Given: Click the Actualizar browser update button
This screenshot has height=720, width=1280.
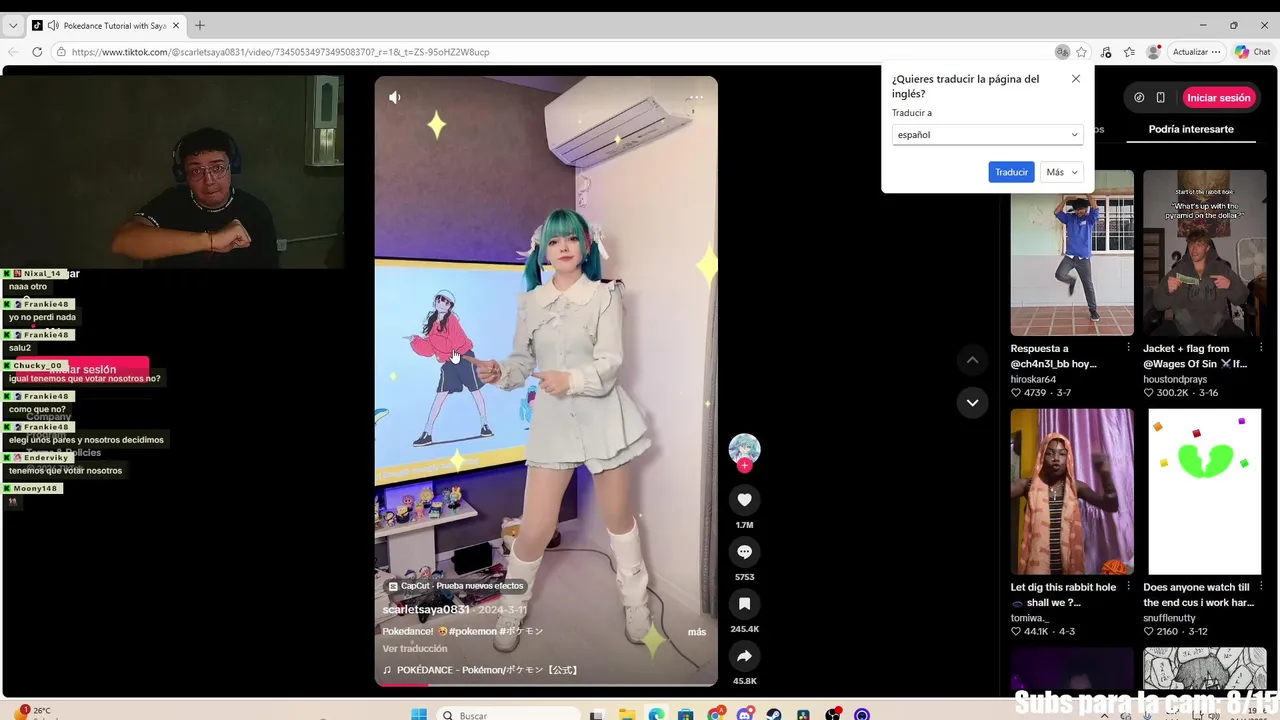Looking at the screenshot, I should tap(1196, 52).
